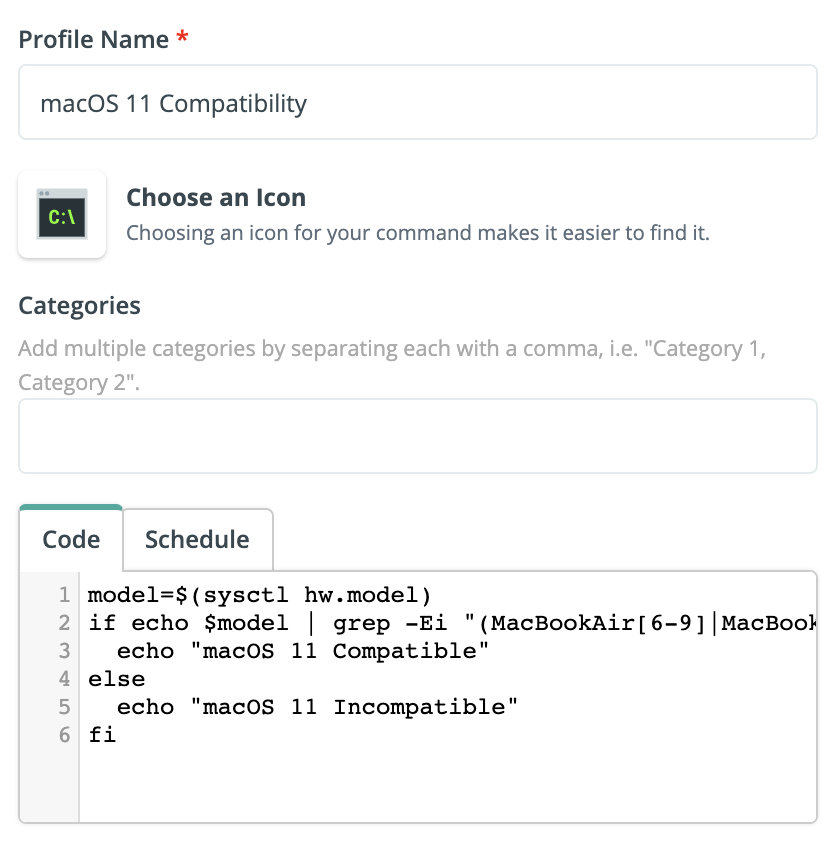Click the echo "macOS 11 Incompatible" line
The height and width of the screenshot is (846, 832).
(317, 707)
